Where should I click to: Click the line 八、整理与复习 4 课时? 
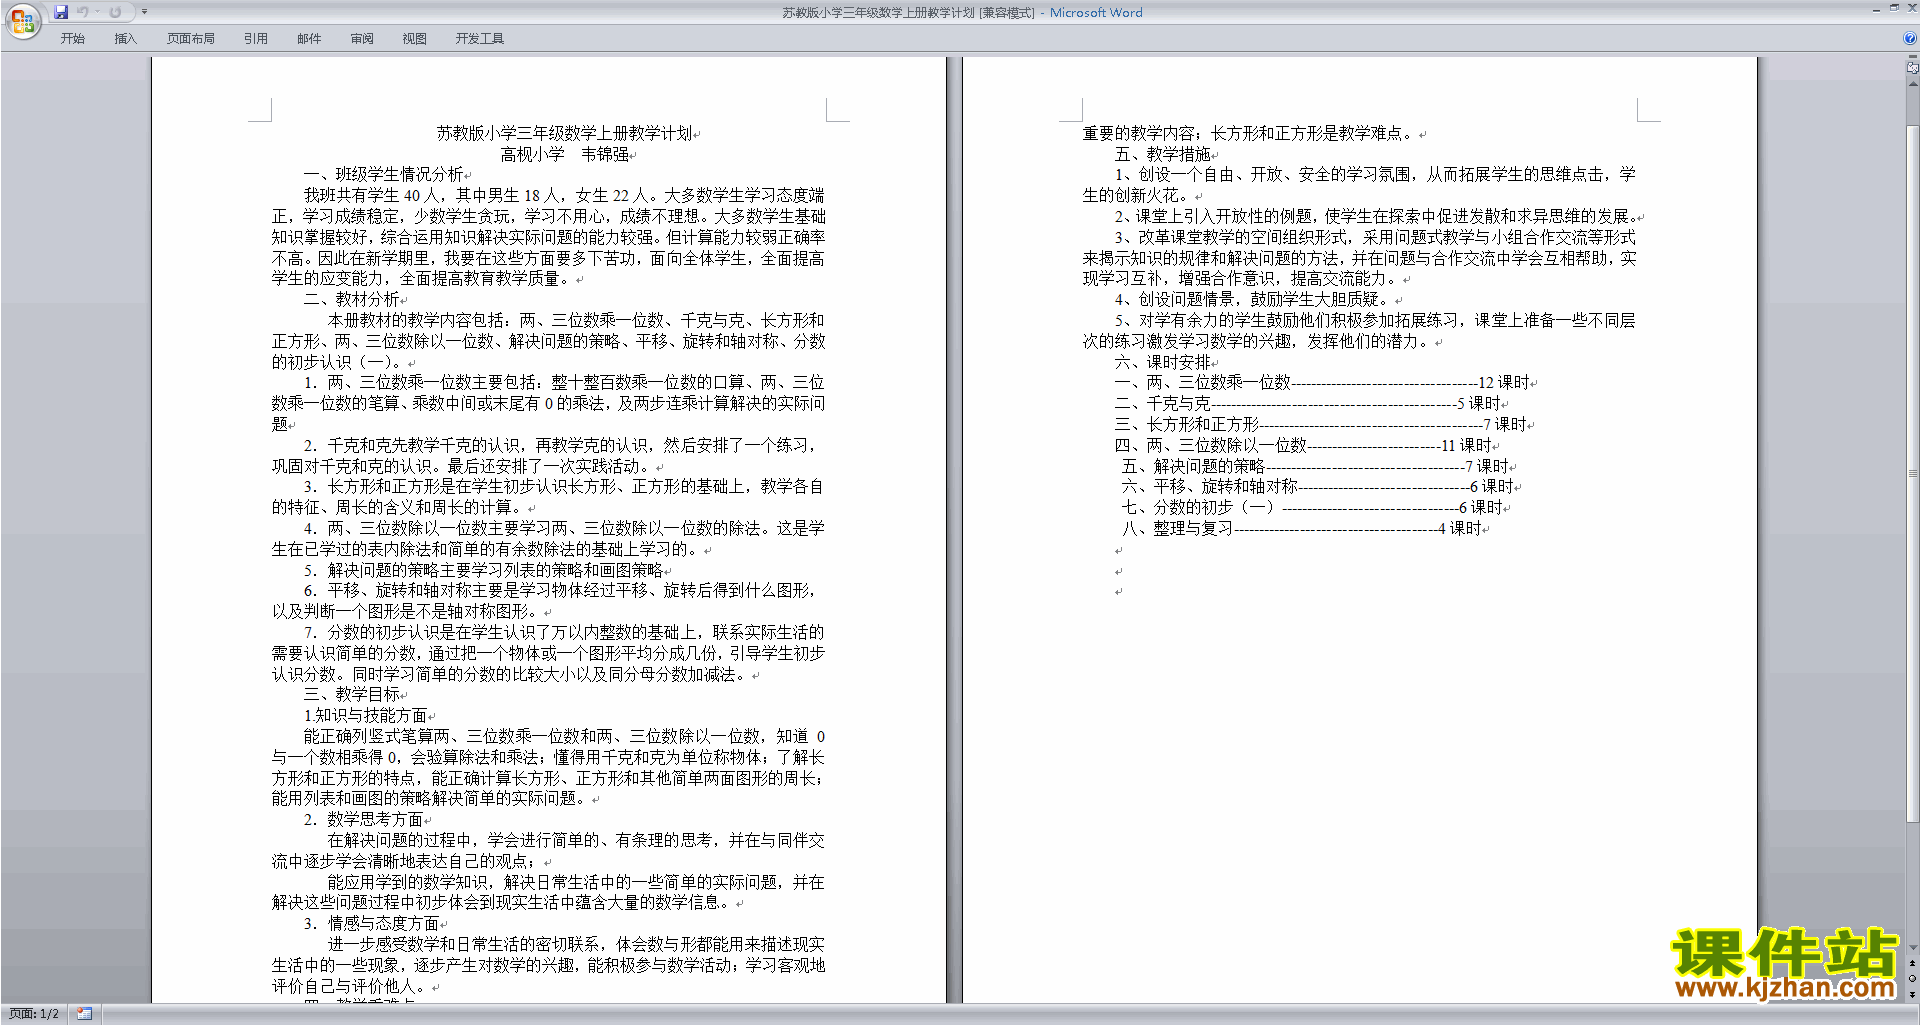1303,528
